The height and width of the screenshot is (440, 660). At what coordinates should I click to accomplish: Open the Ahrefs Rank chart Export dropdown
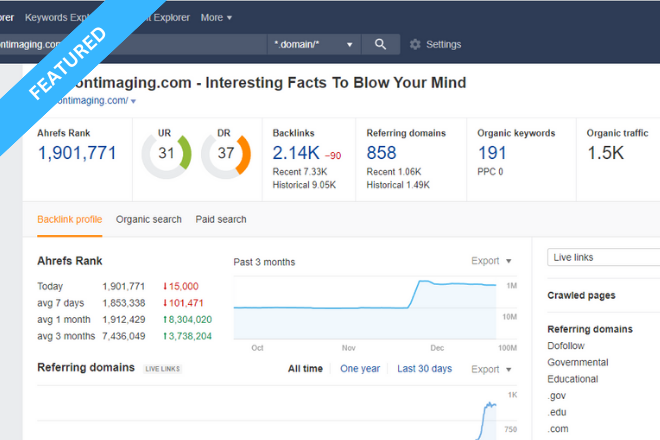(491, 261)
